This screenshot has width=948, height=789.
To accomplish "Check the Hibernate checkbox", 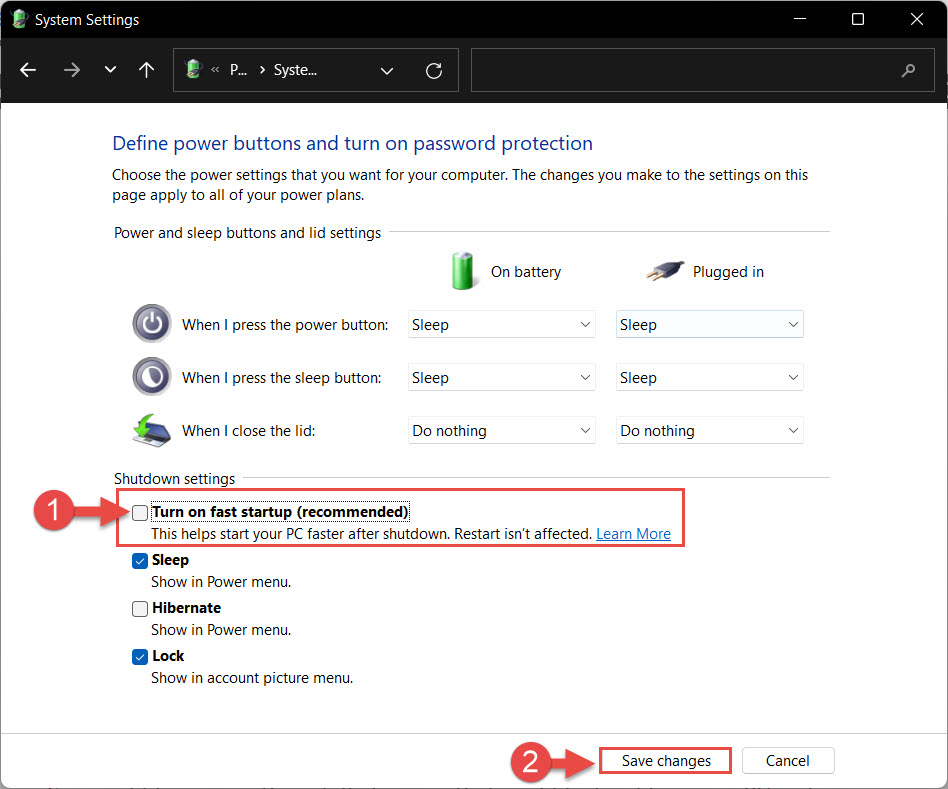I will 140,609.
